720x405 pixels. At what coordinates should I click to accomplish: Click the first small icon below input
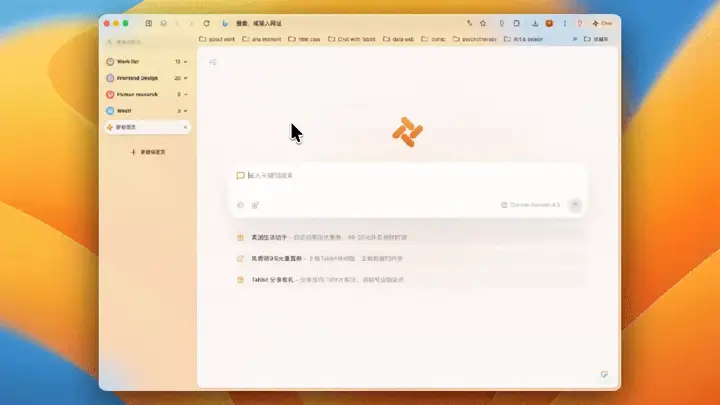click(240, 205)
